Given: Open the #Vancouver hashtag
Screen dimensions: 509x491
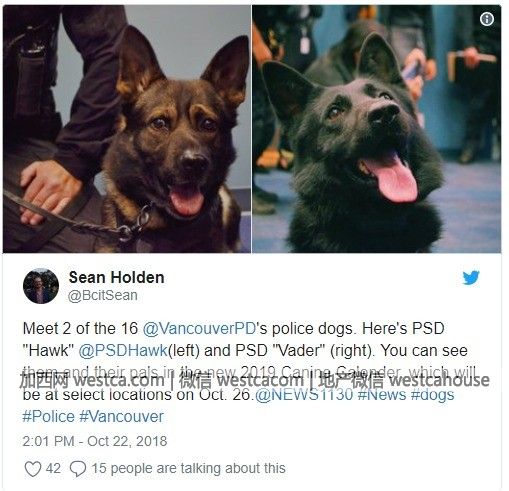Looking at the screenshot, I should (x=121, y=417).
